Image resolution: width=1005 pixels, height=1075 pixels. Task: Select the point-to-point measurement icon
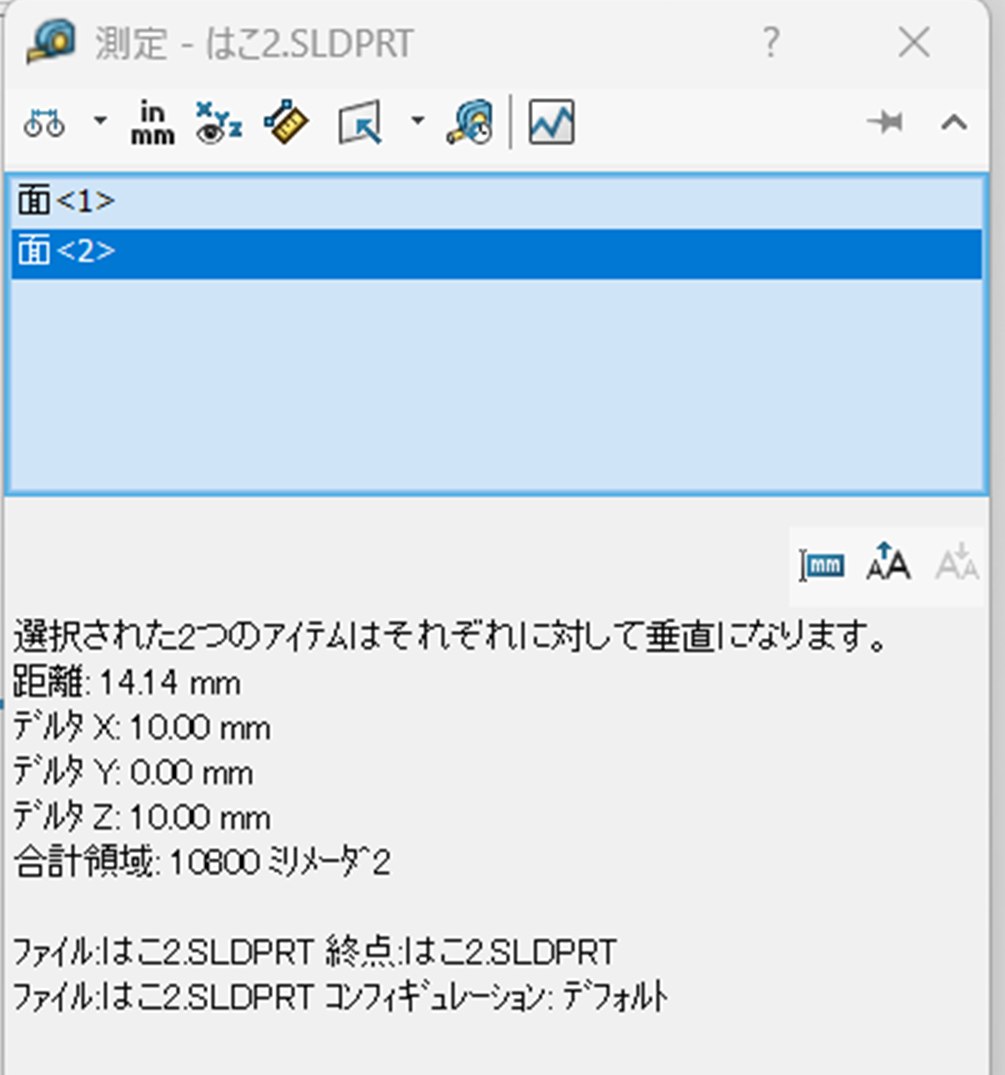coord(286,123)
